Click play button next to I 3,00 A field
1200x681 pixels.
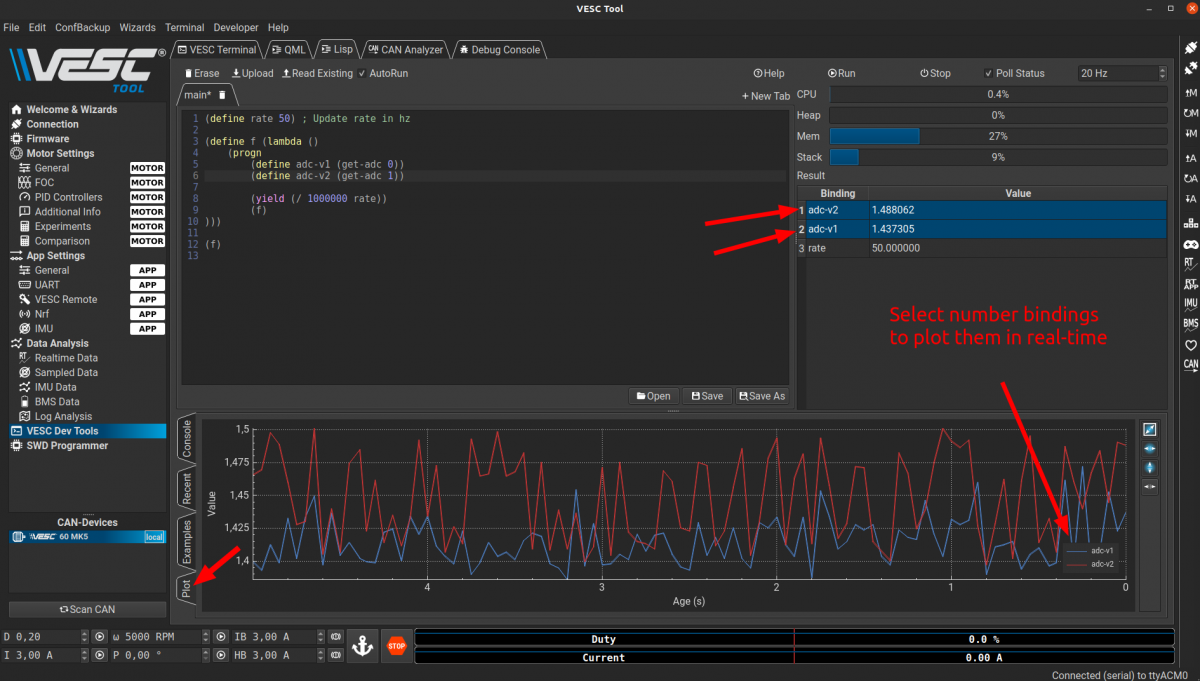[99, 656]
